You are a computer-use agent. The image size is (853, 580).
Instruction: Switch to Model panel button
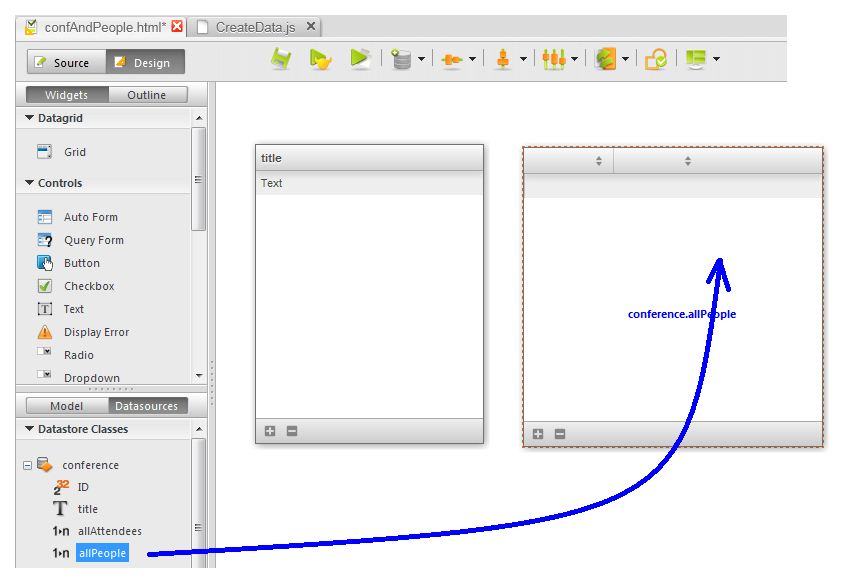(66, 406)
